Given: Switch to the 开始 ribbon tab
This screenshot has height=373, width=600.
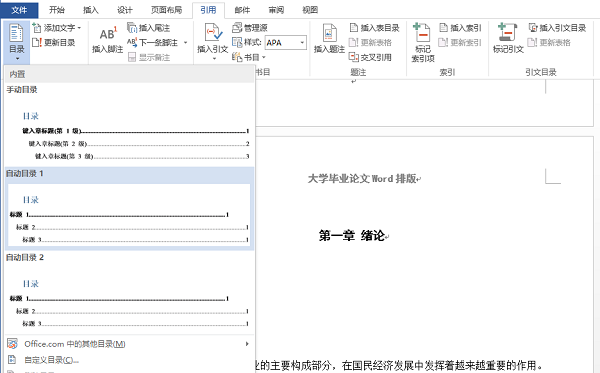Looking at the screenshot, I should tap(57, 10).
